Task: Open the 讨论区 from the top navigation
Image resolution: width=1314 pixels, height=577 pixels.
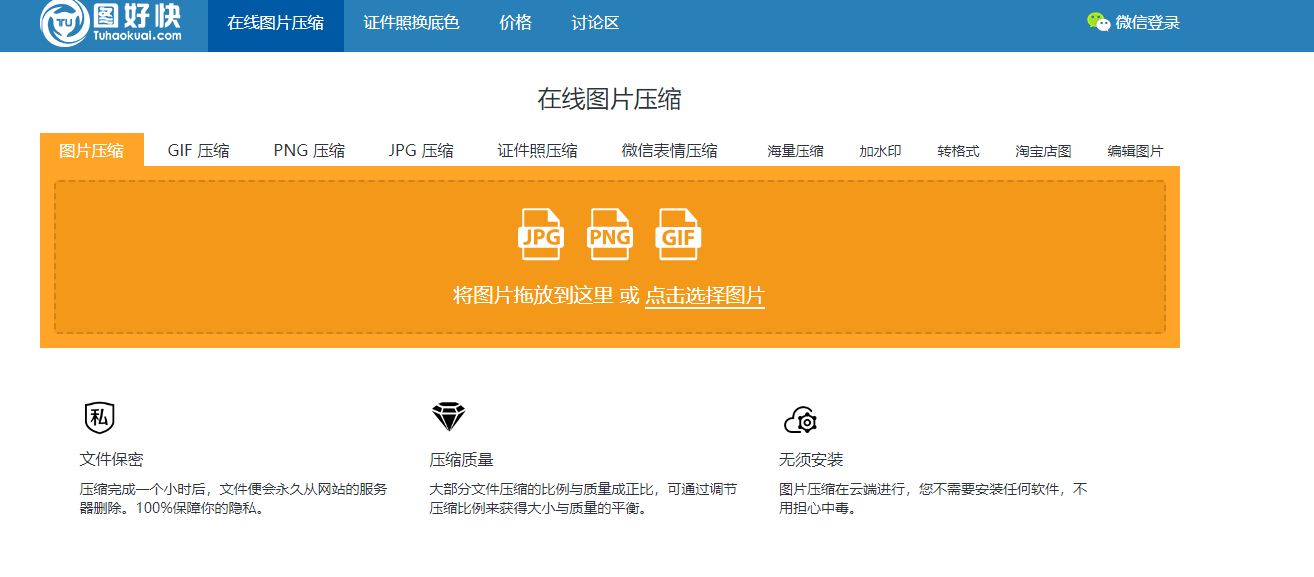Action: (593, 23)
